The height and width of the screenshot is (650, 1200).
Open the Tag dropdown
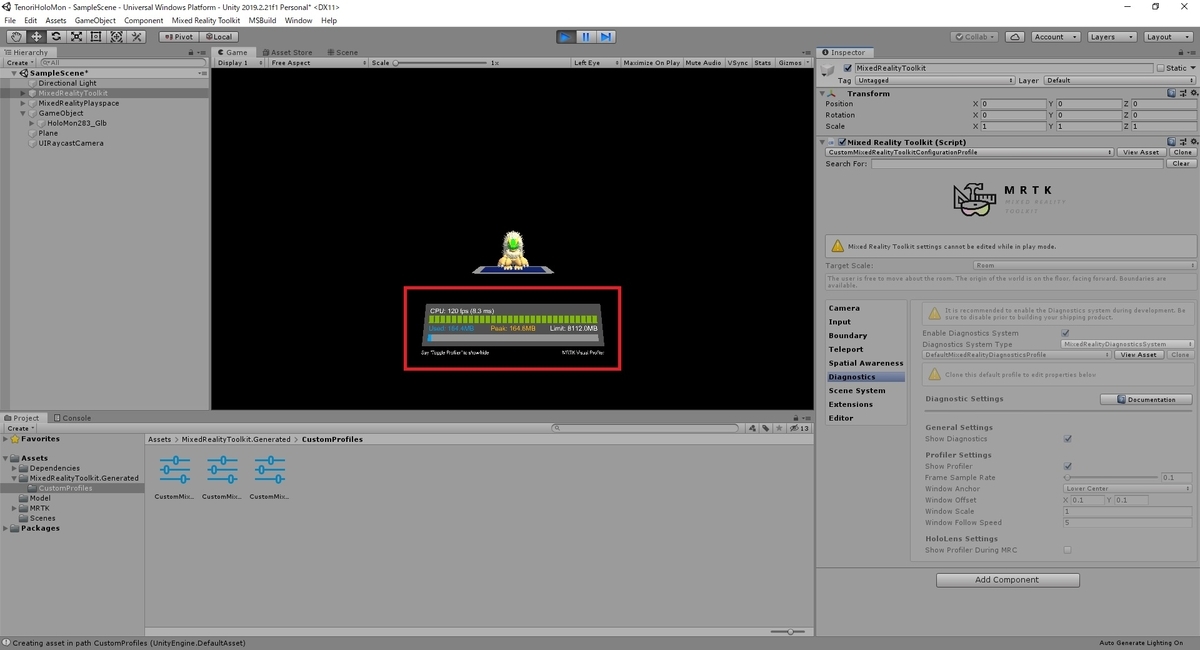935,80
